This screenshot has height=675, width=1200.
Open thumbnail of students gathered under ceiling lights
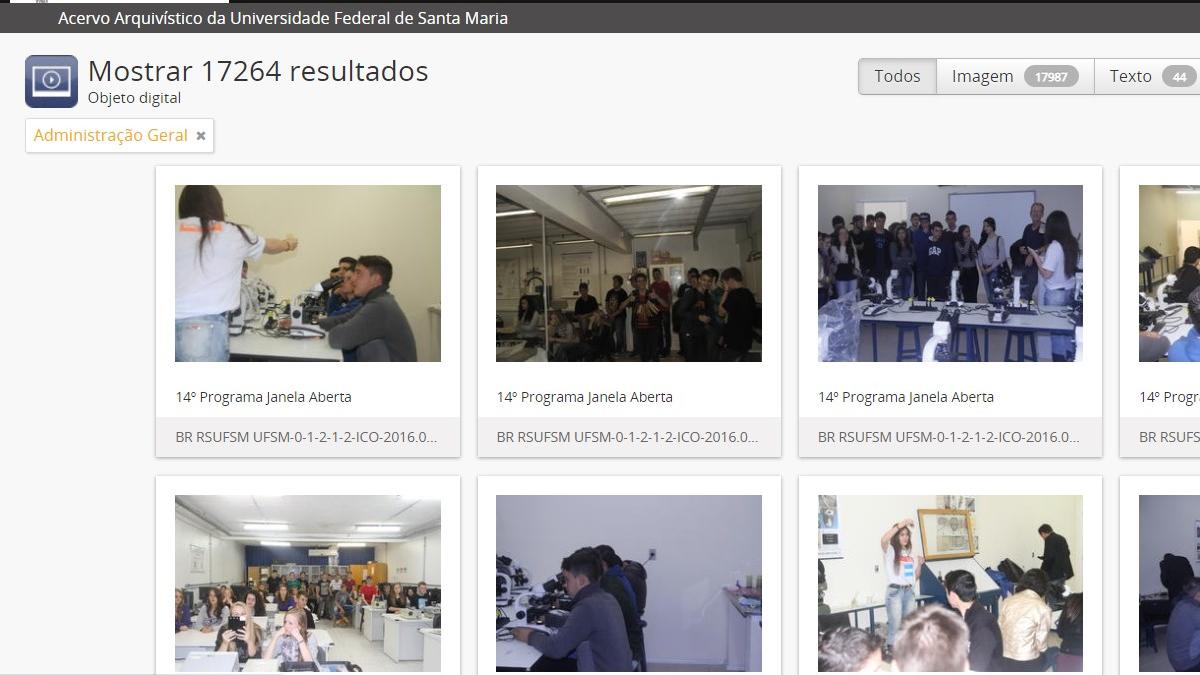click(629, 273)
